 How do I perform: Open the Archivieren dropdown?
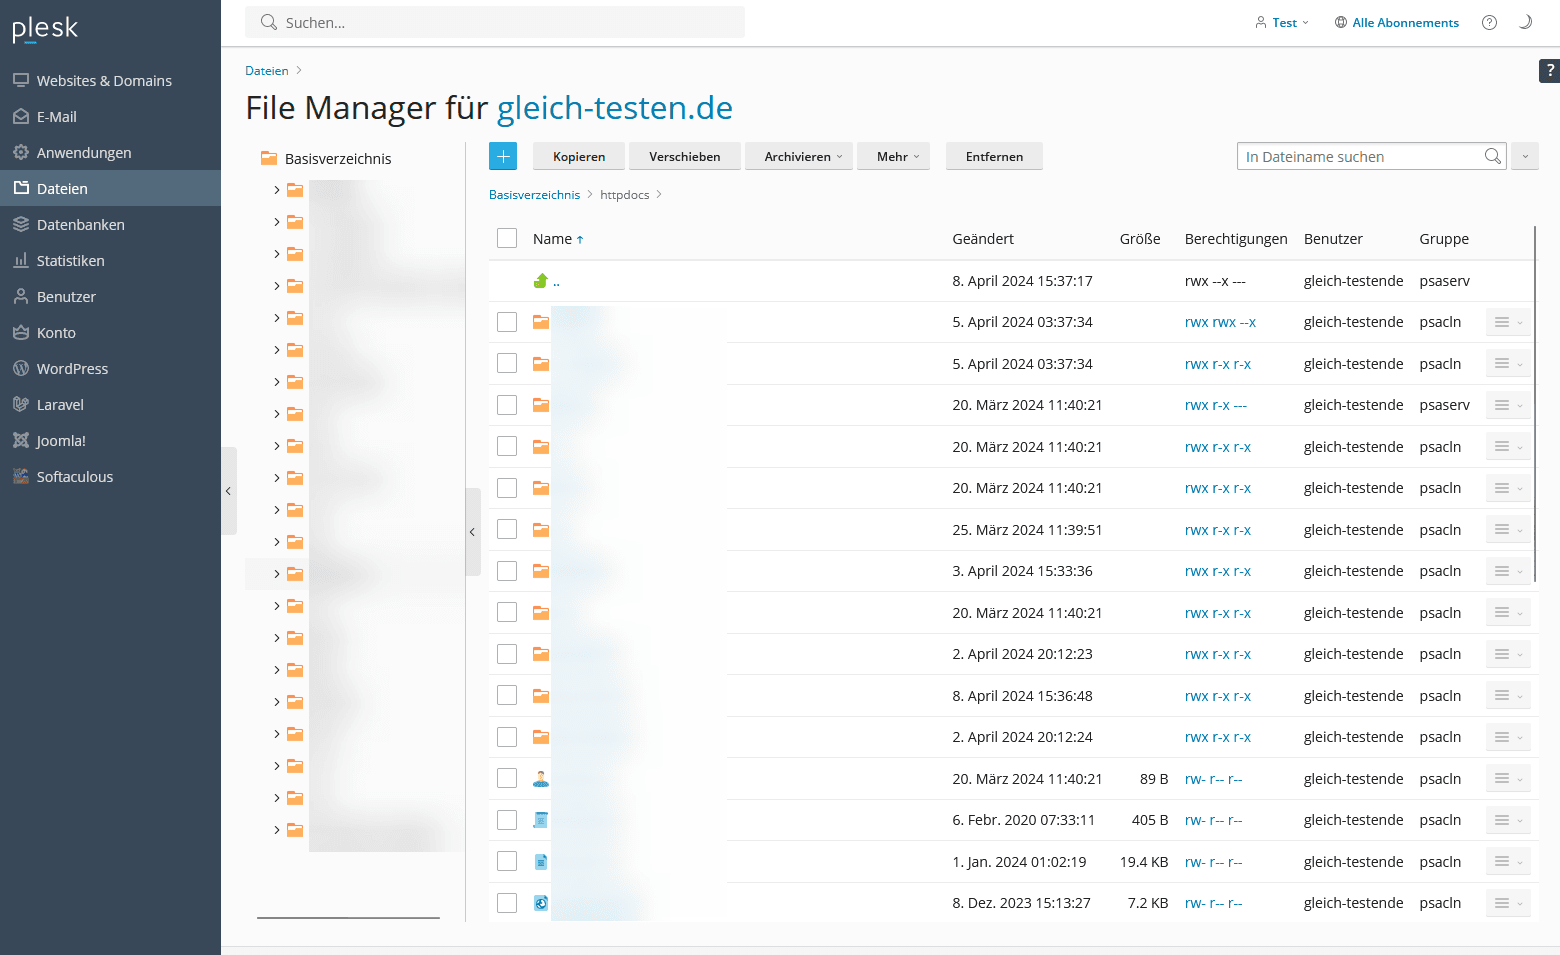pos(798,156)
